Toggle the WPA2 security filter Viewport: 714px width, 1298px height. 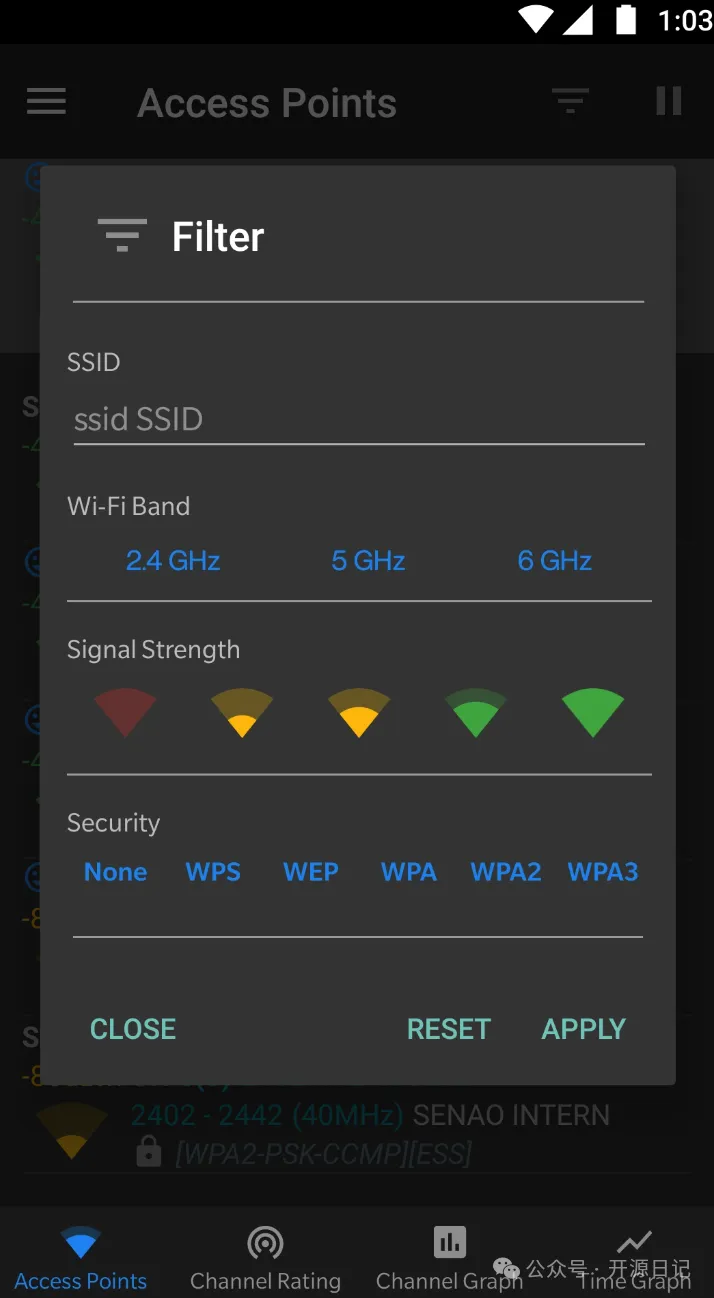tap(506, 872)
